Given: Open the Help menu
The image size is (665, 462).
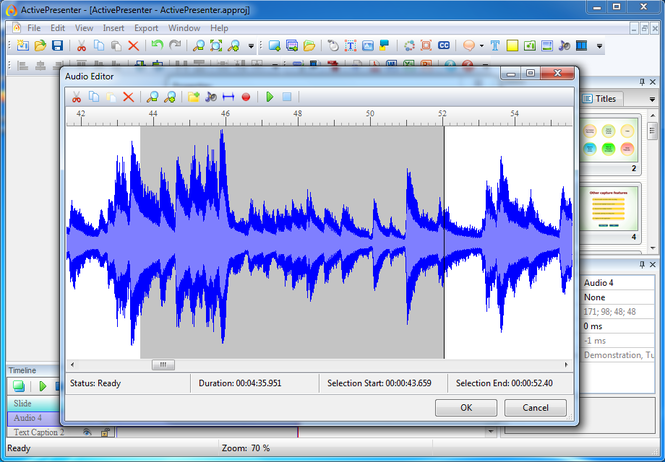Looking at the screenshot, I should coord(219,28).
